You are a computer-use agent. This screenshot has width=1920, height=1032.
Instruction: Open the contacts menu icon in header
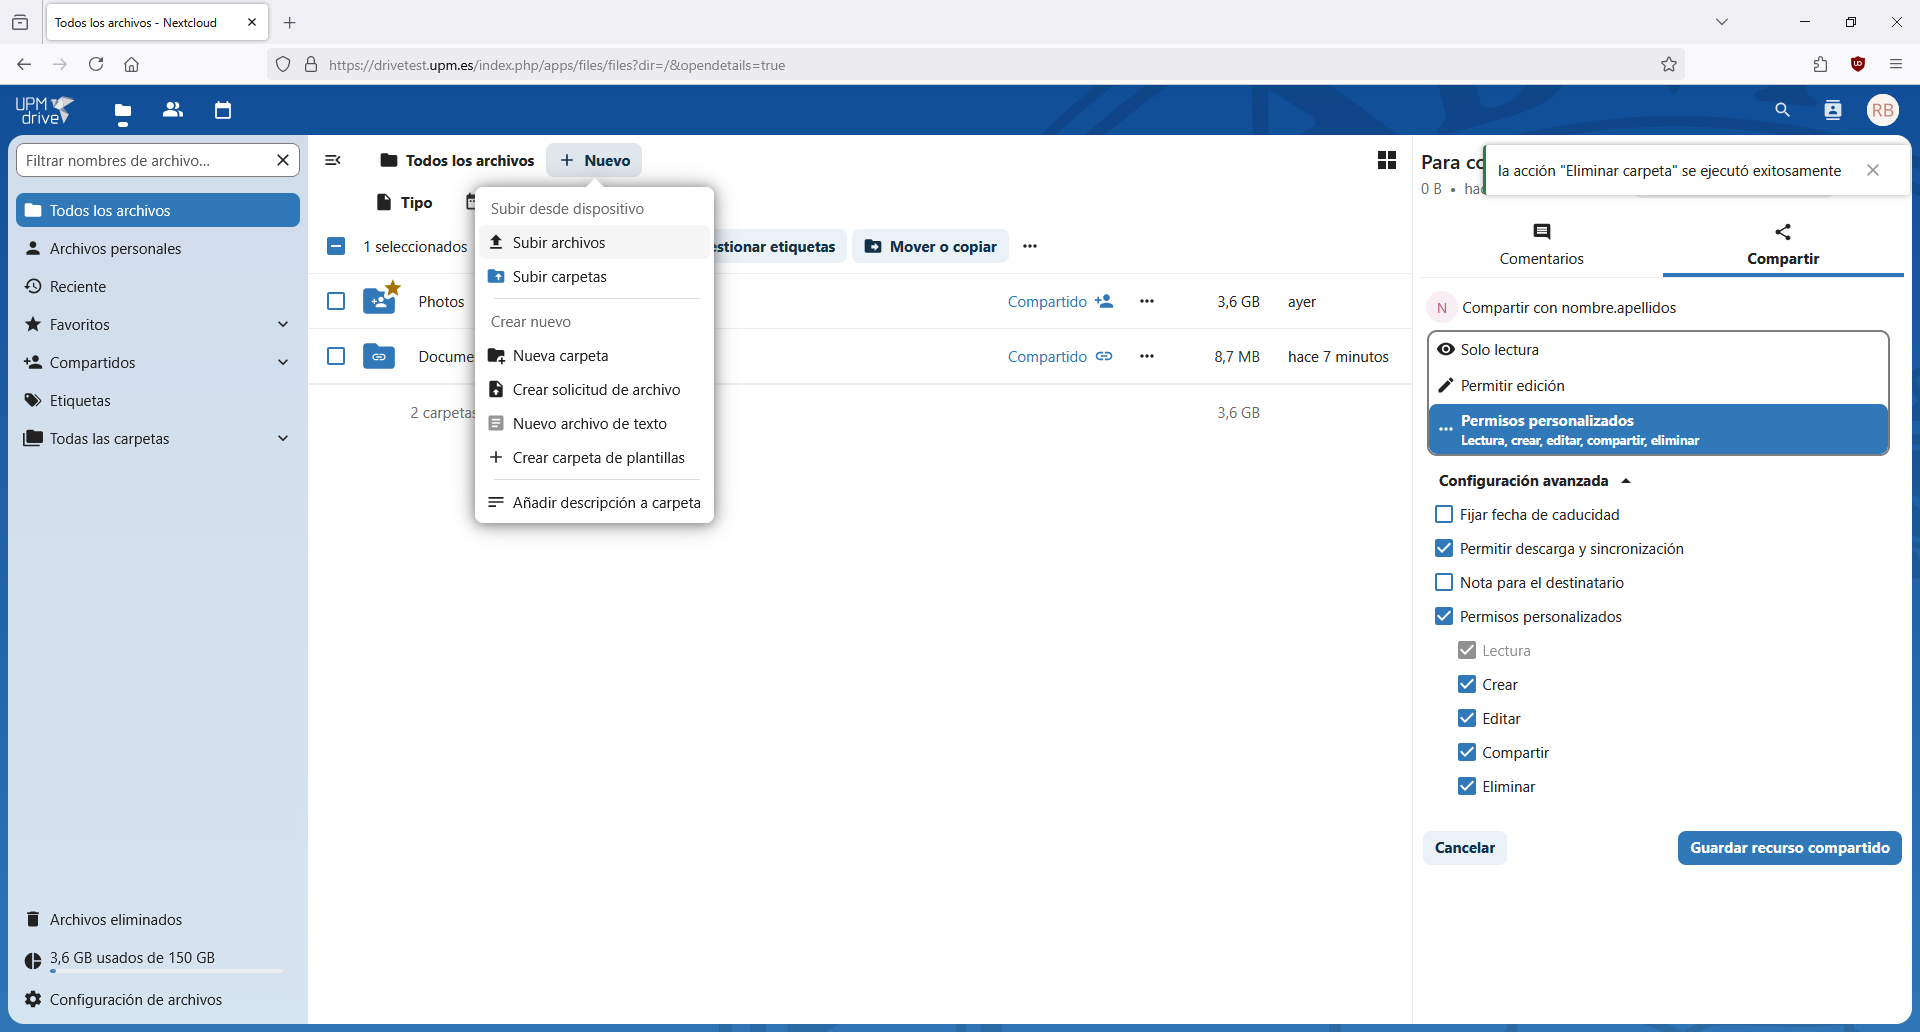[1833, 110]
